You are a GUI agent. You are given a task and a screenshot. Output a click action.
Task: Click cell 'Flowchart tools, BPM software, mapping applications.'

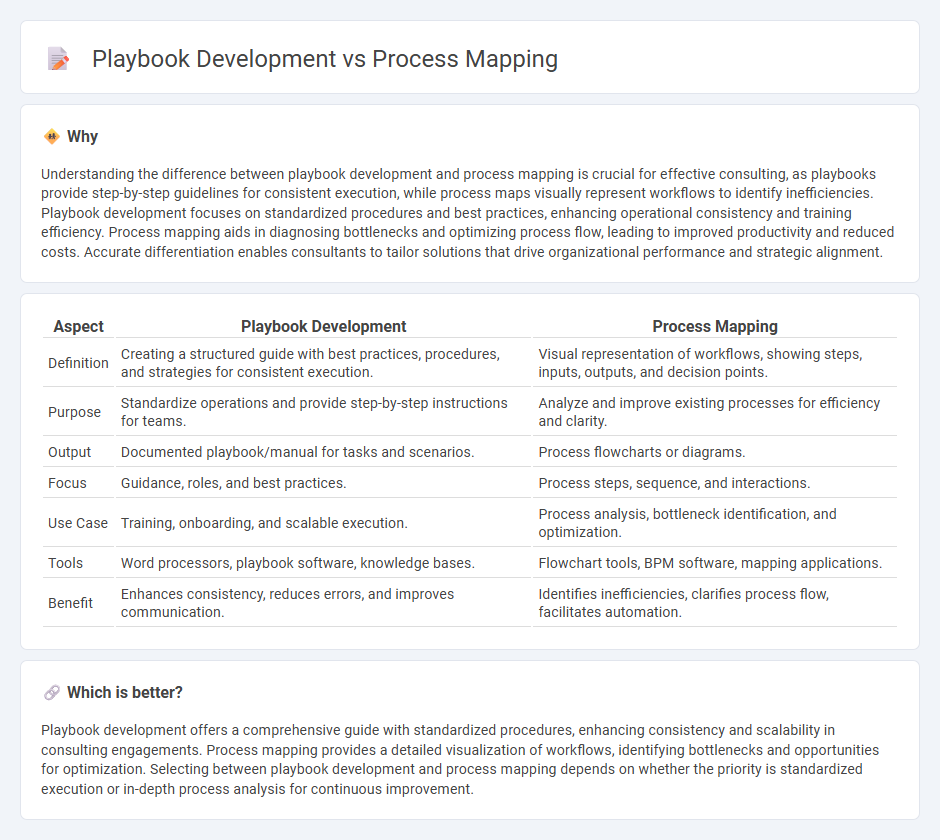tap(715, 563)
